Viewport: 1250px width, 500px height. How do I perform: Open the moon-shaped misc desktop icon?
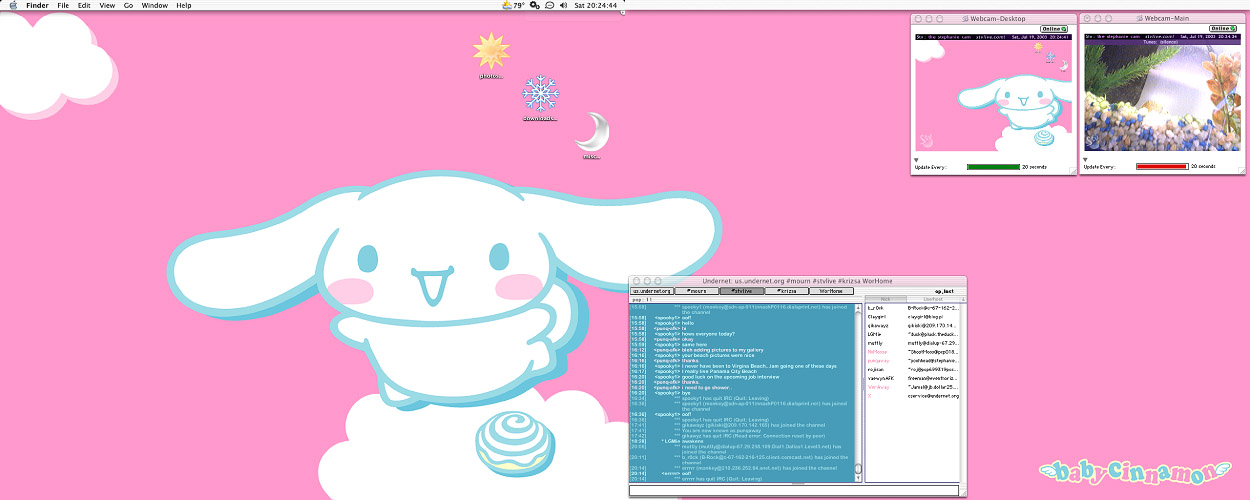click(592, 132)
